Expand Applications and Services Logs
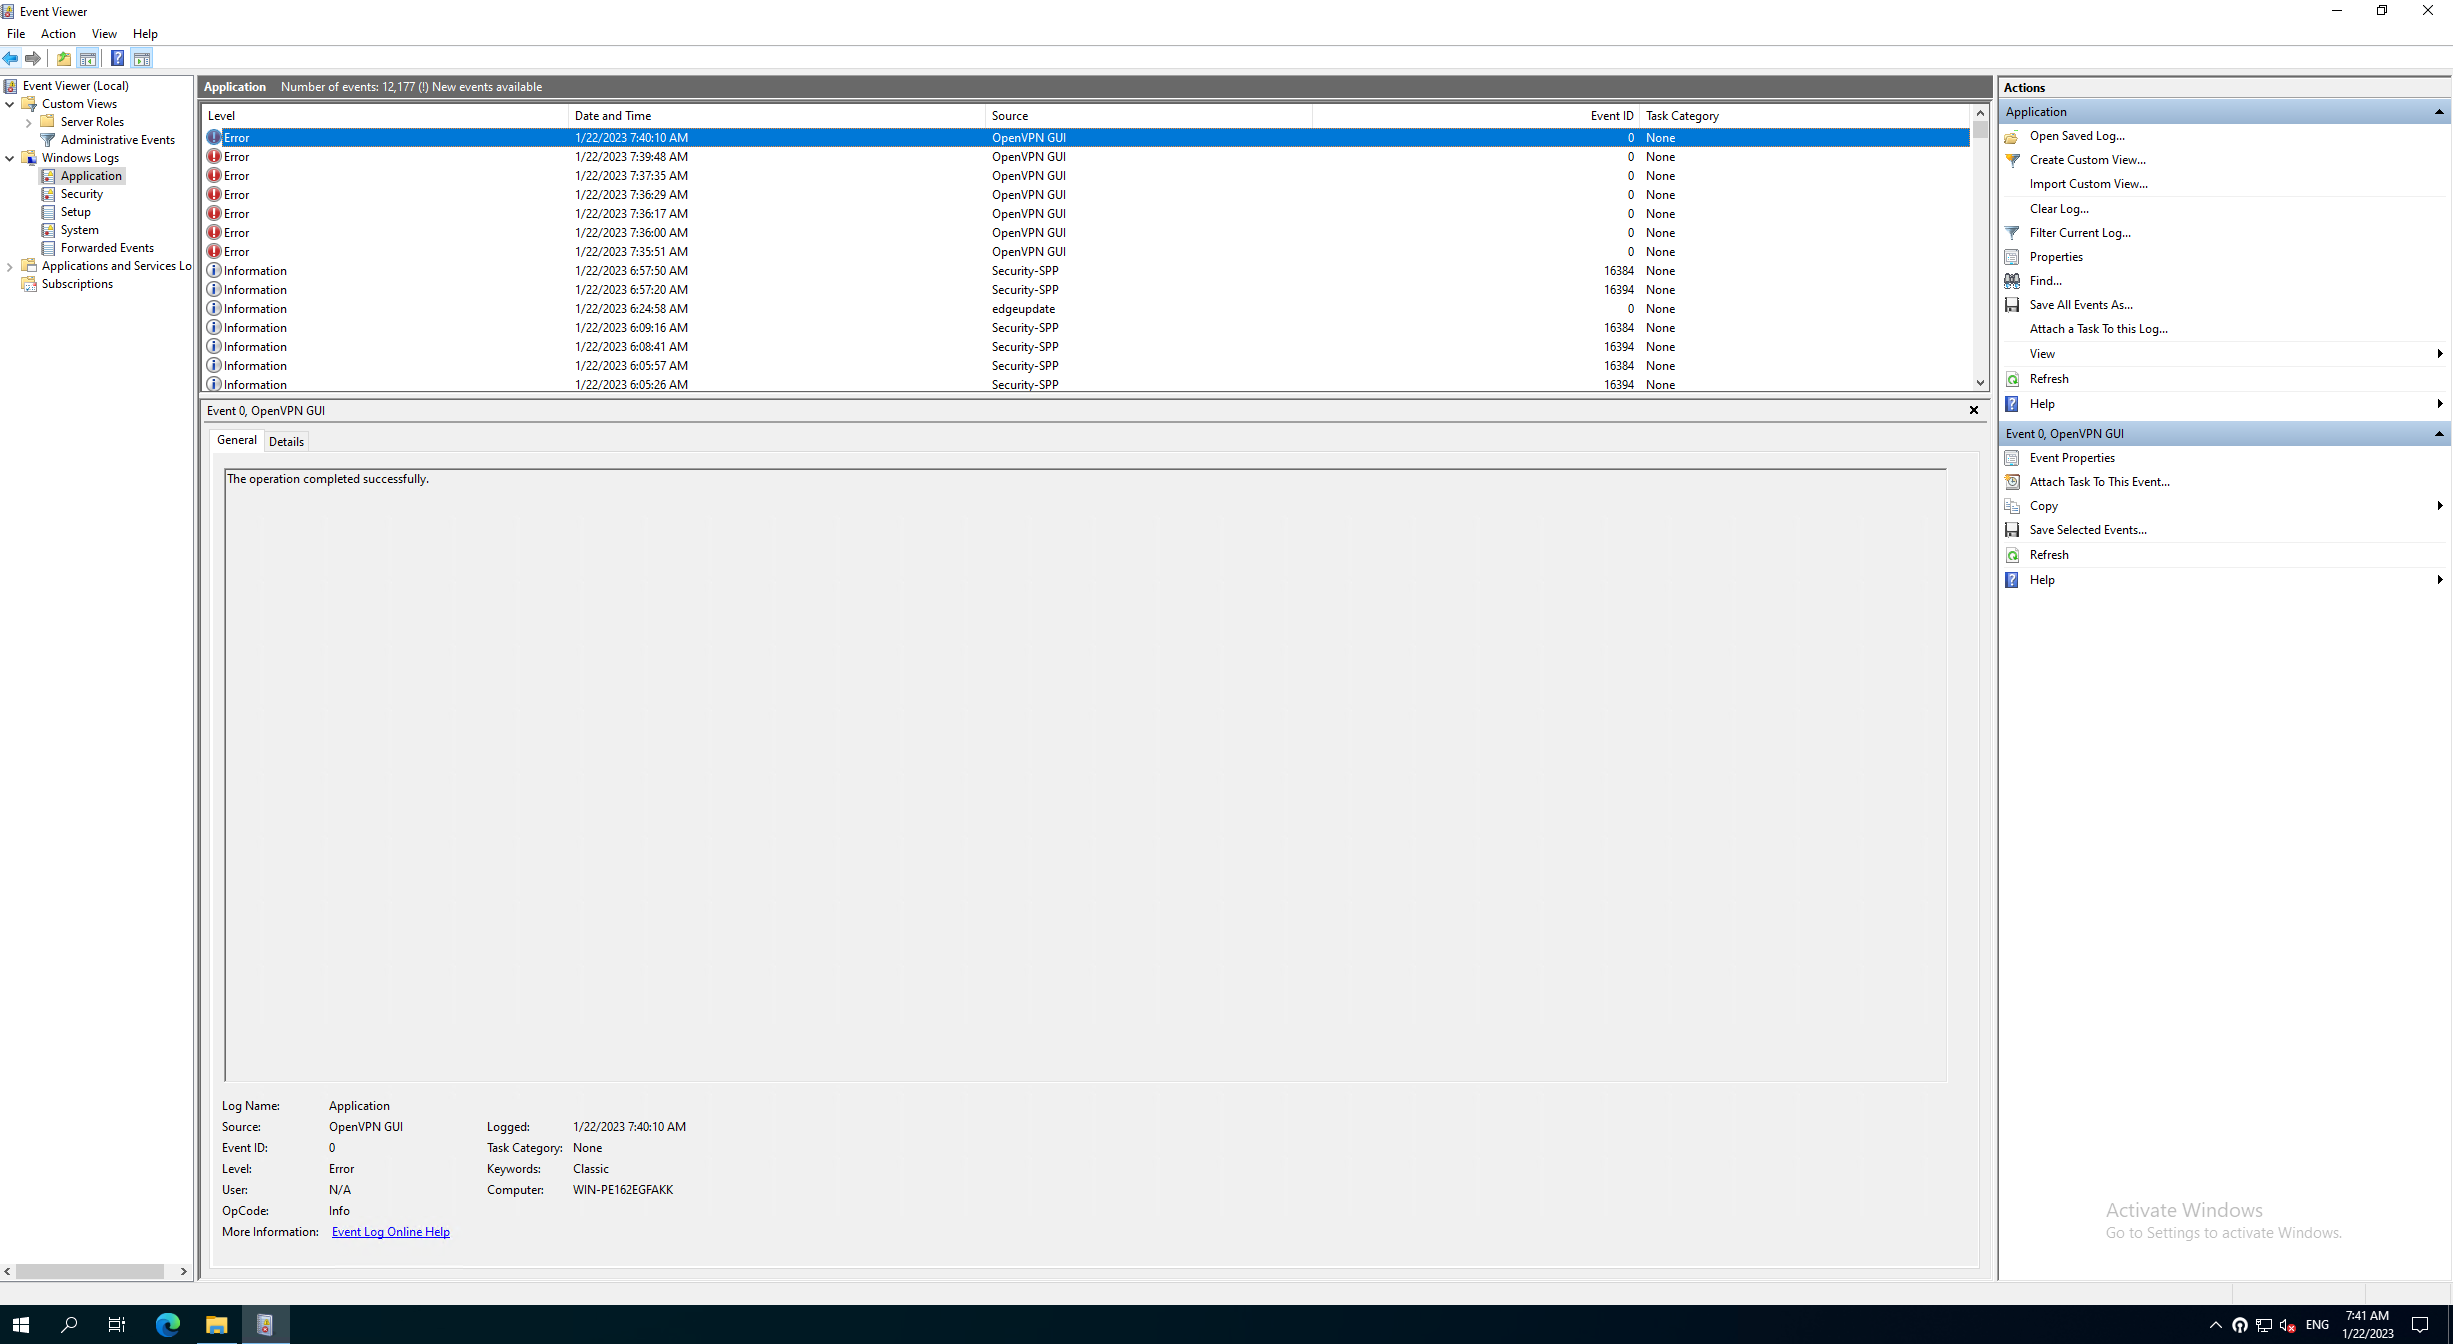 (10, 265)
